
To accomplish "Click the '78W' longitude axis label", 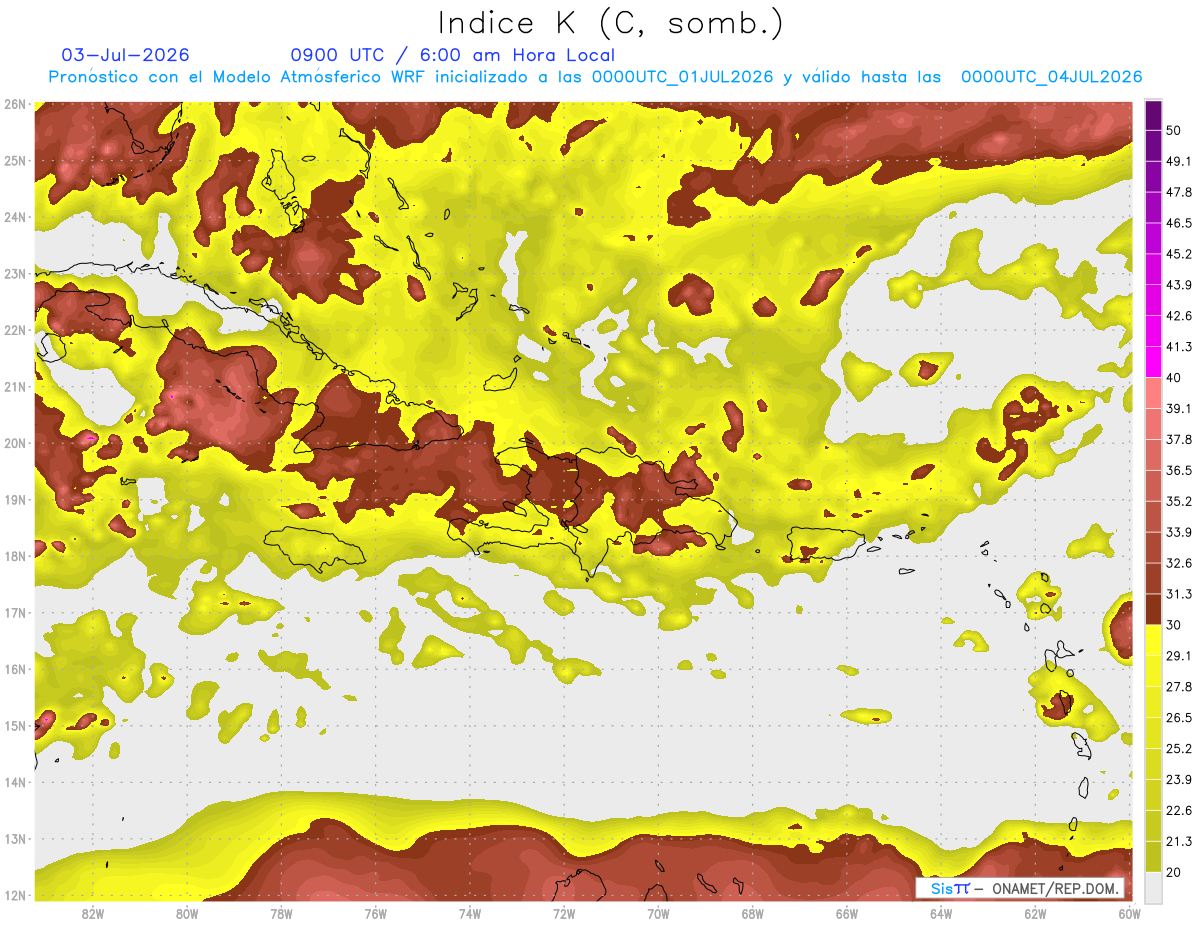I will coord(281,914).
